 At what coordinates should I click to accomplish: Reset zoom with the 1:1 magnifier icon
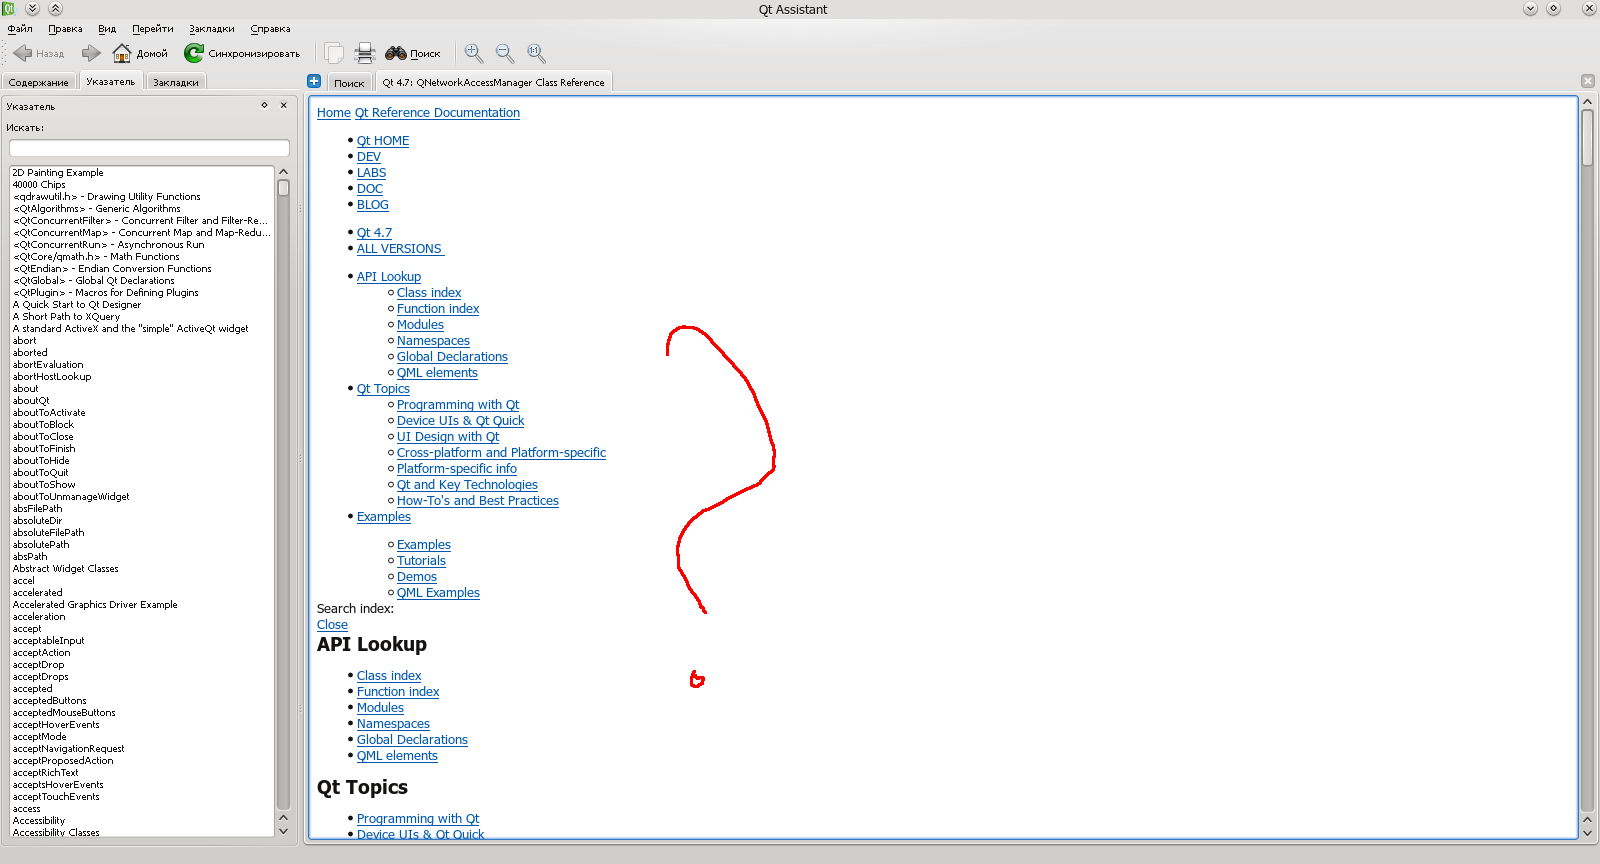[536, 53]
